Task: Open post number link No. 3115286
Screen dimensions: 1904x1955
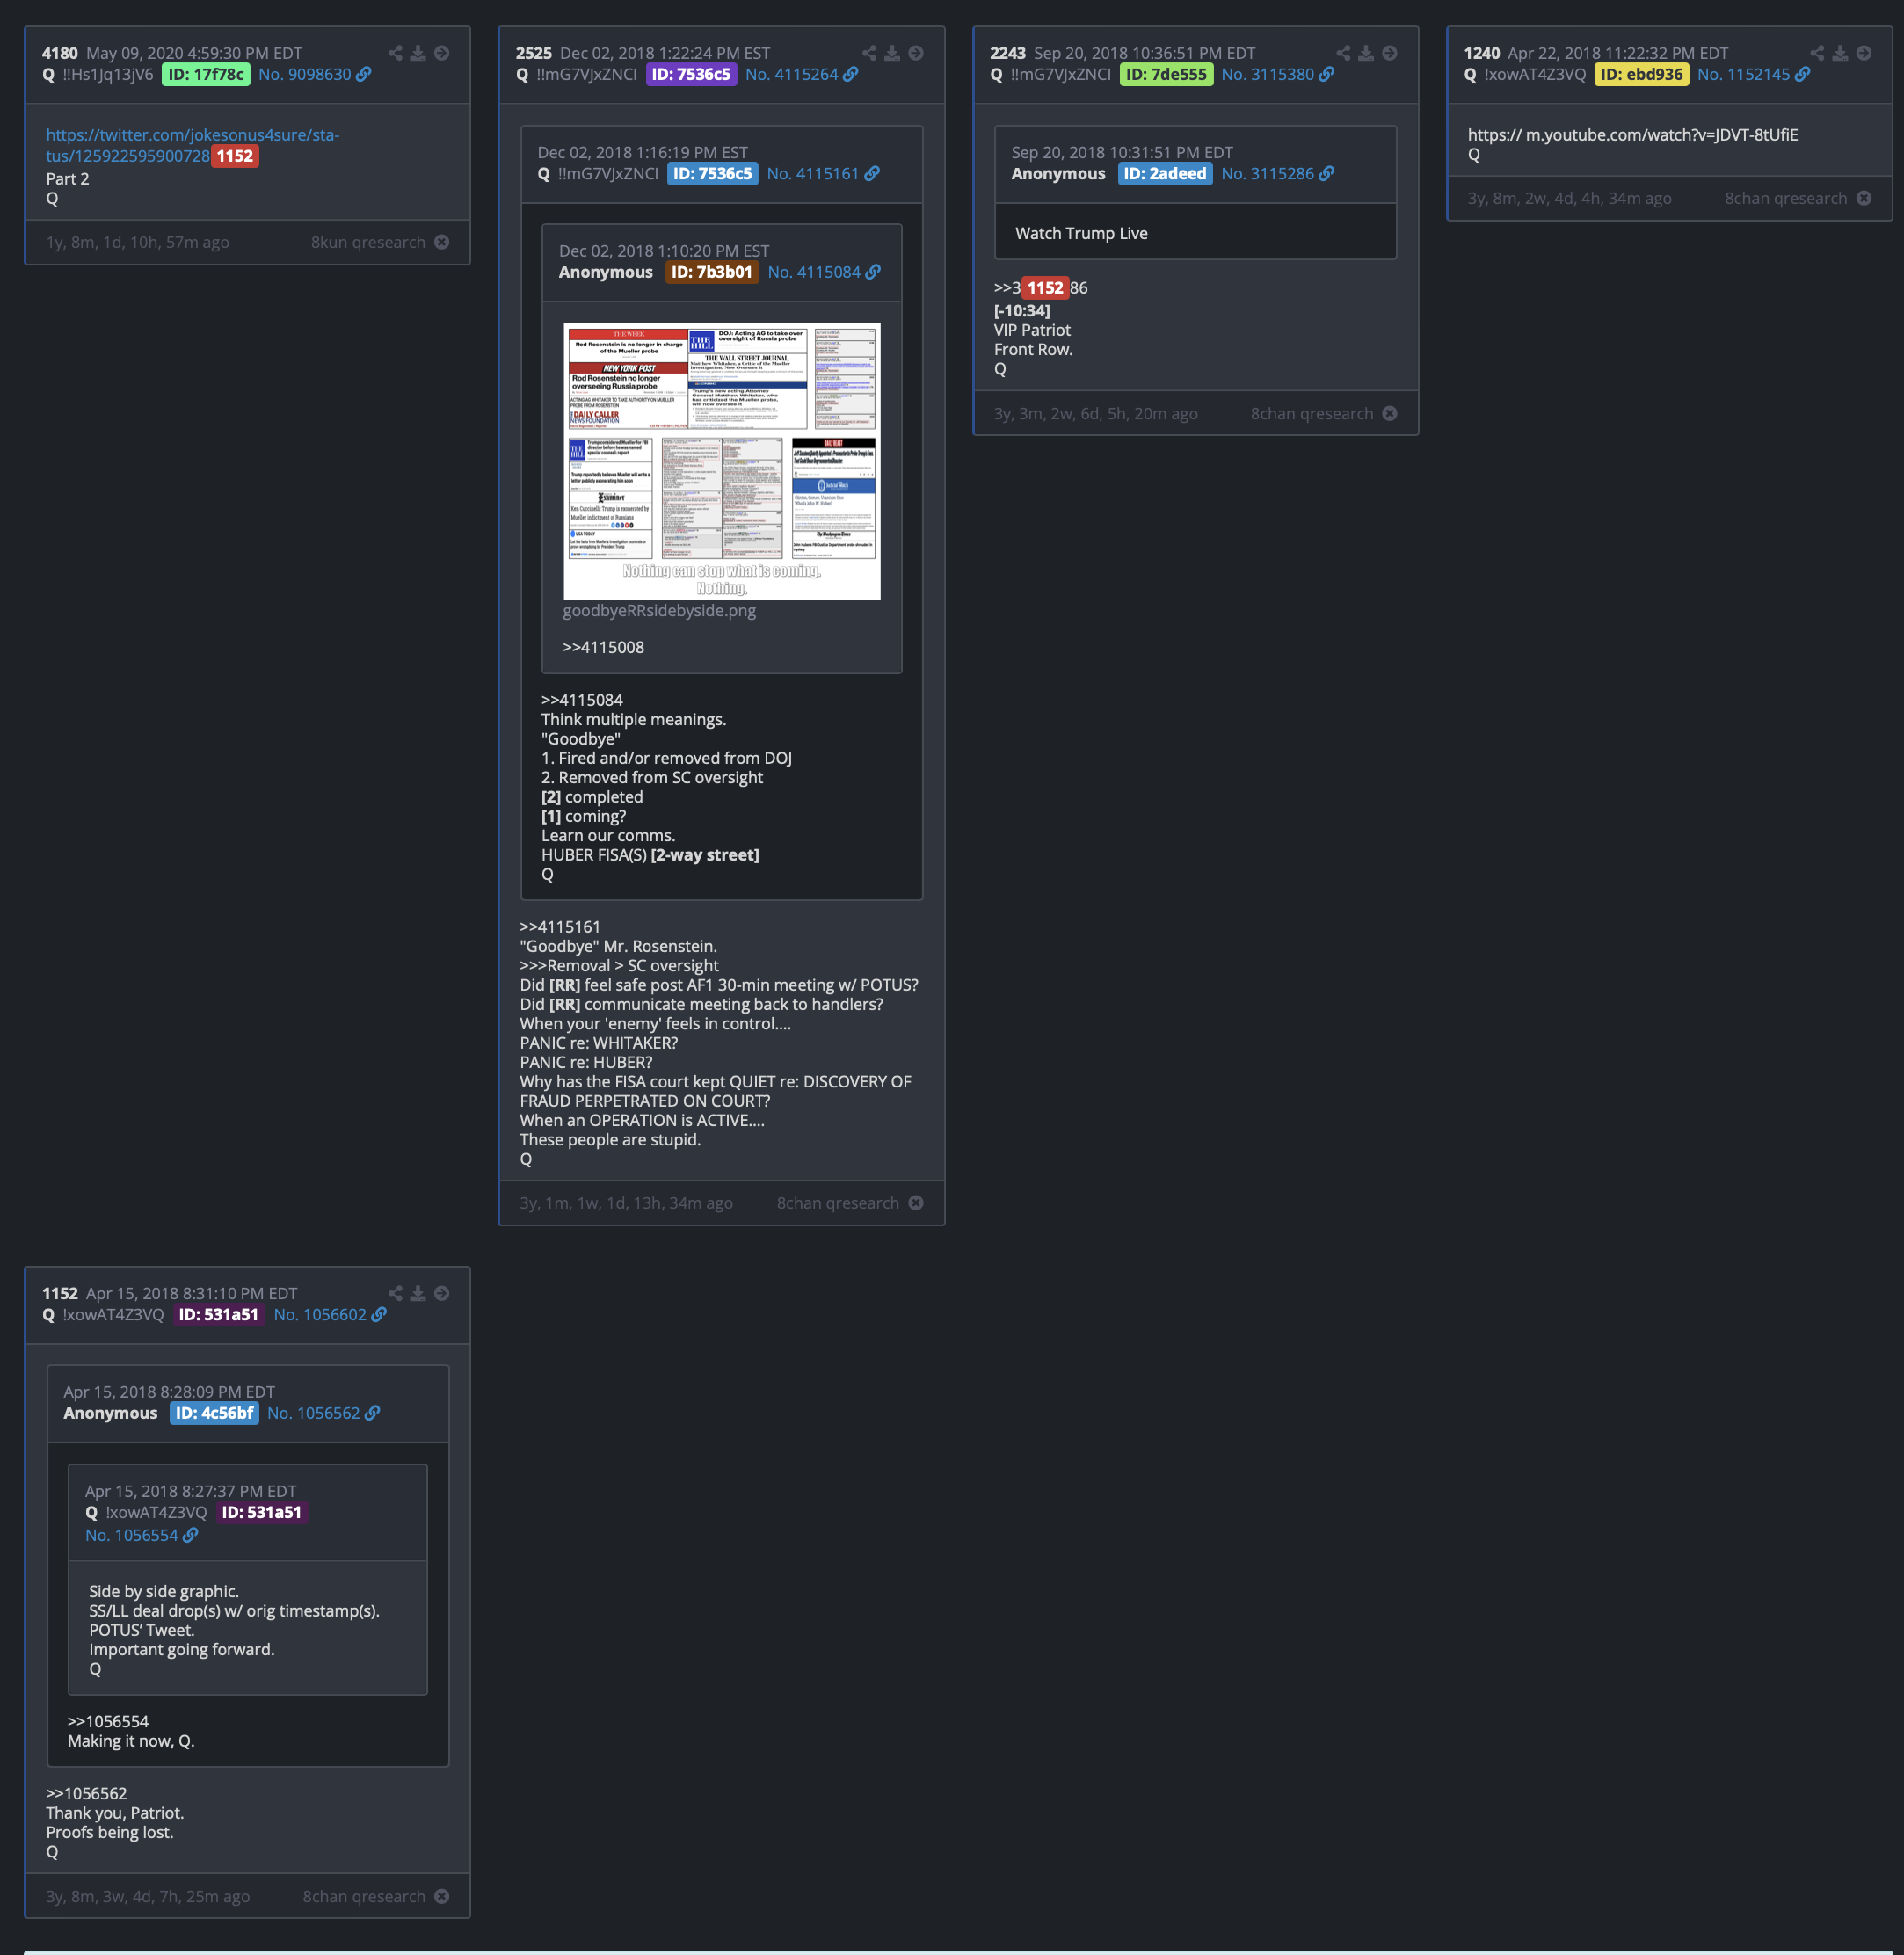Action: coord(1268,173)
